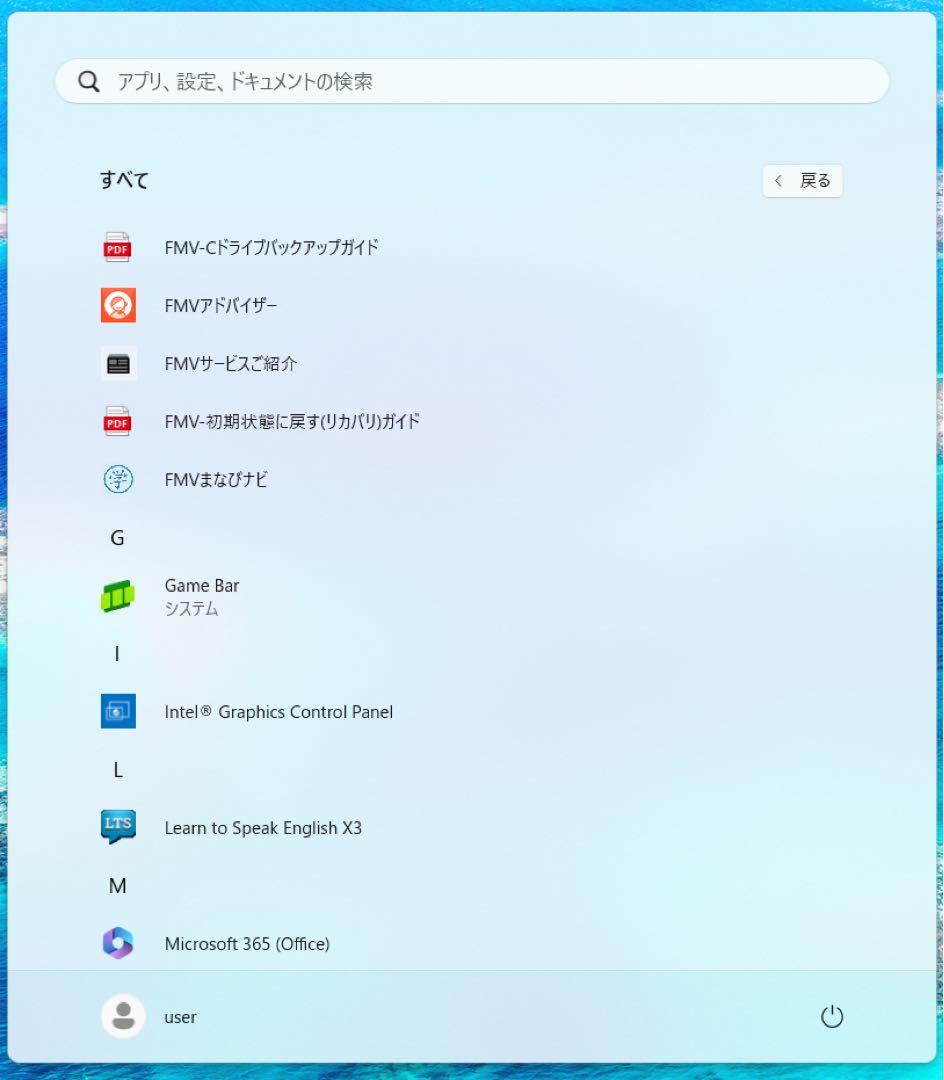
Task: Click the user account name
Action: coord(180,1017)
